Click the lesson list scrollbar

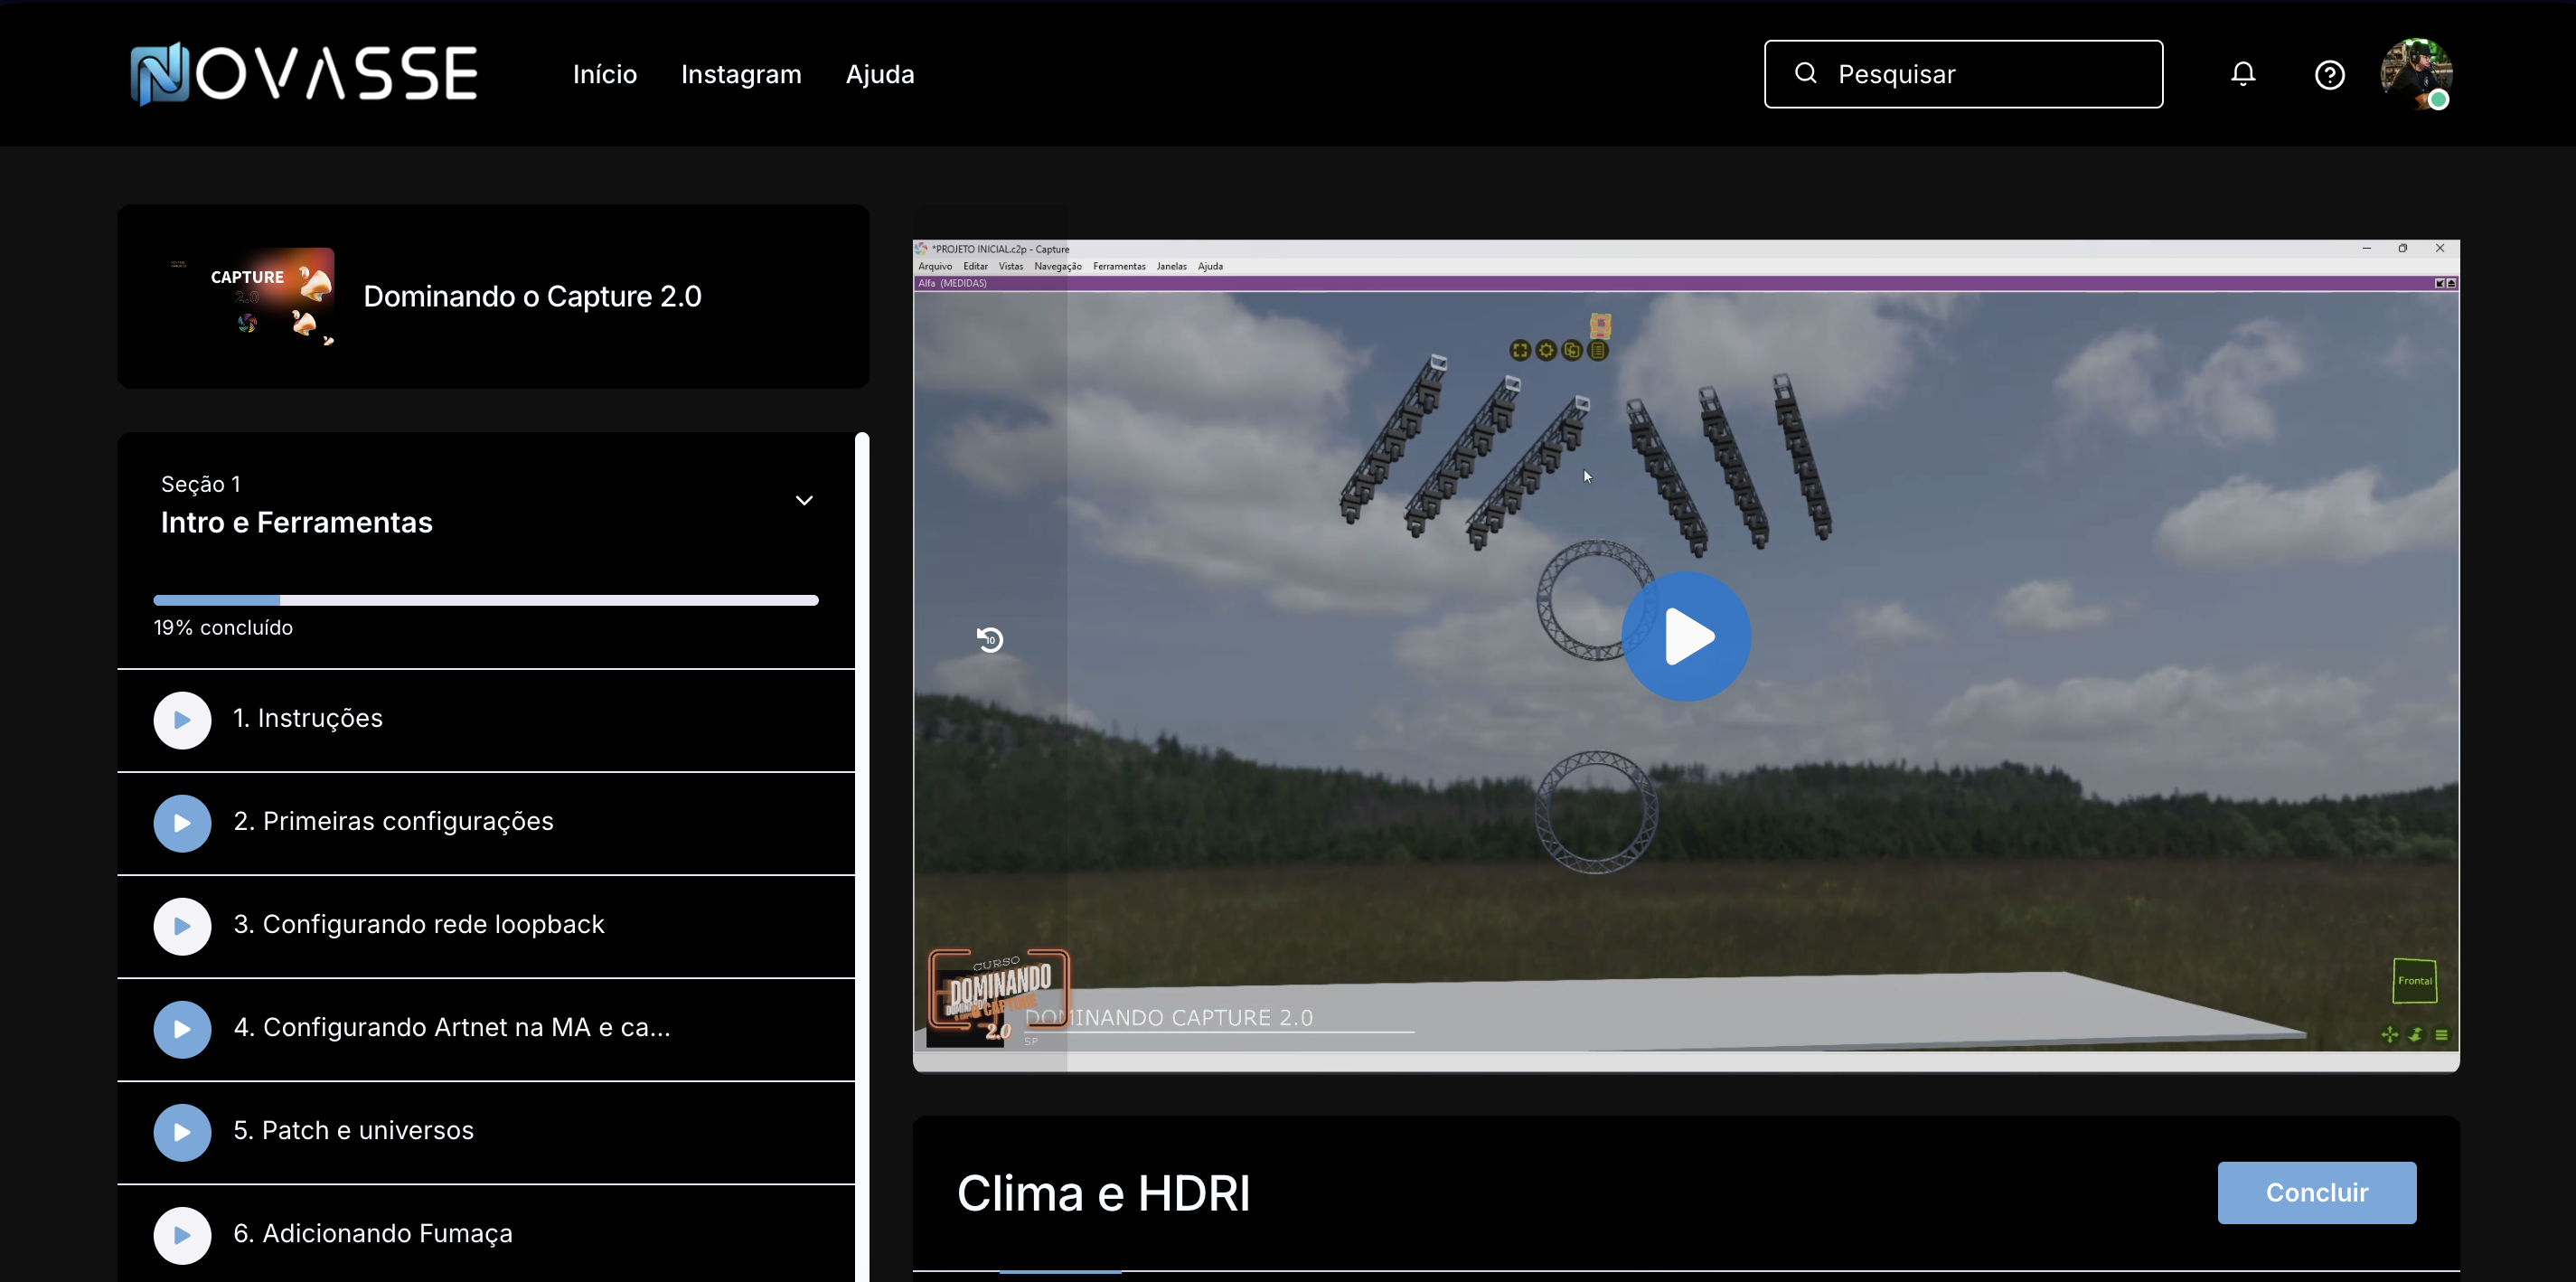(862, 856)
